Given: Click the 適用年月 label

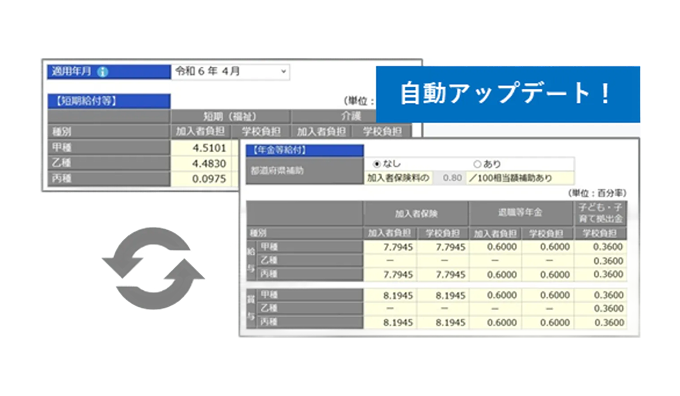Looking at the screenshot, I should (x=72, y=72).
